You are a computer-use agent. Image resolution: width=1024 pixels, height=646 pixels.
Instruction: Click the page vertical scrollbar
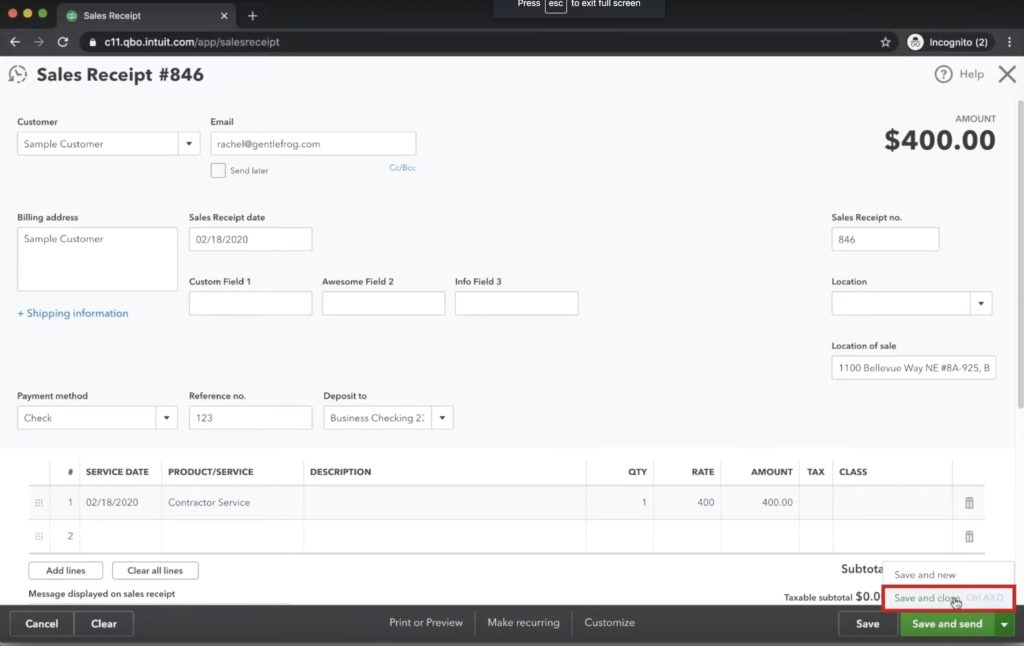tap(1020, 255)
